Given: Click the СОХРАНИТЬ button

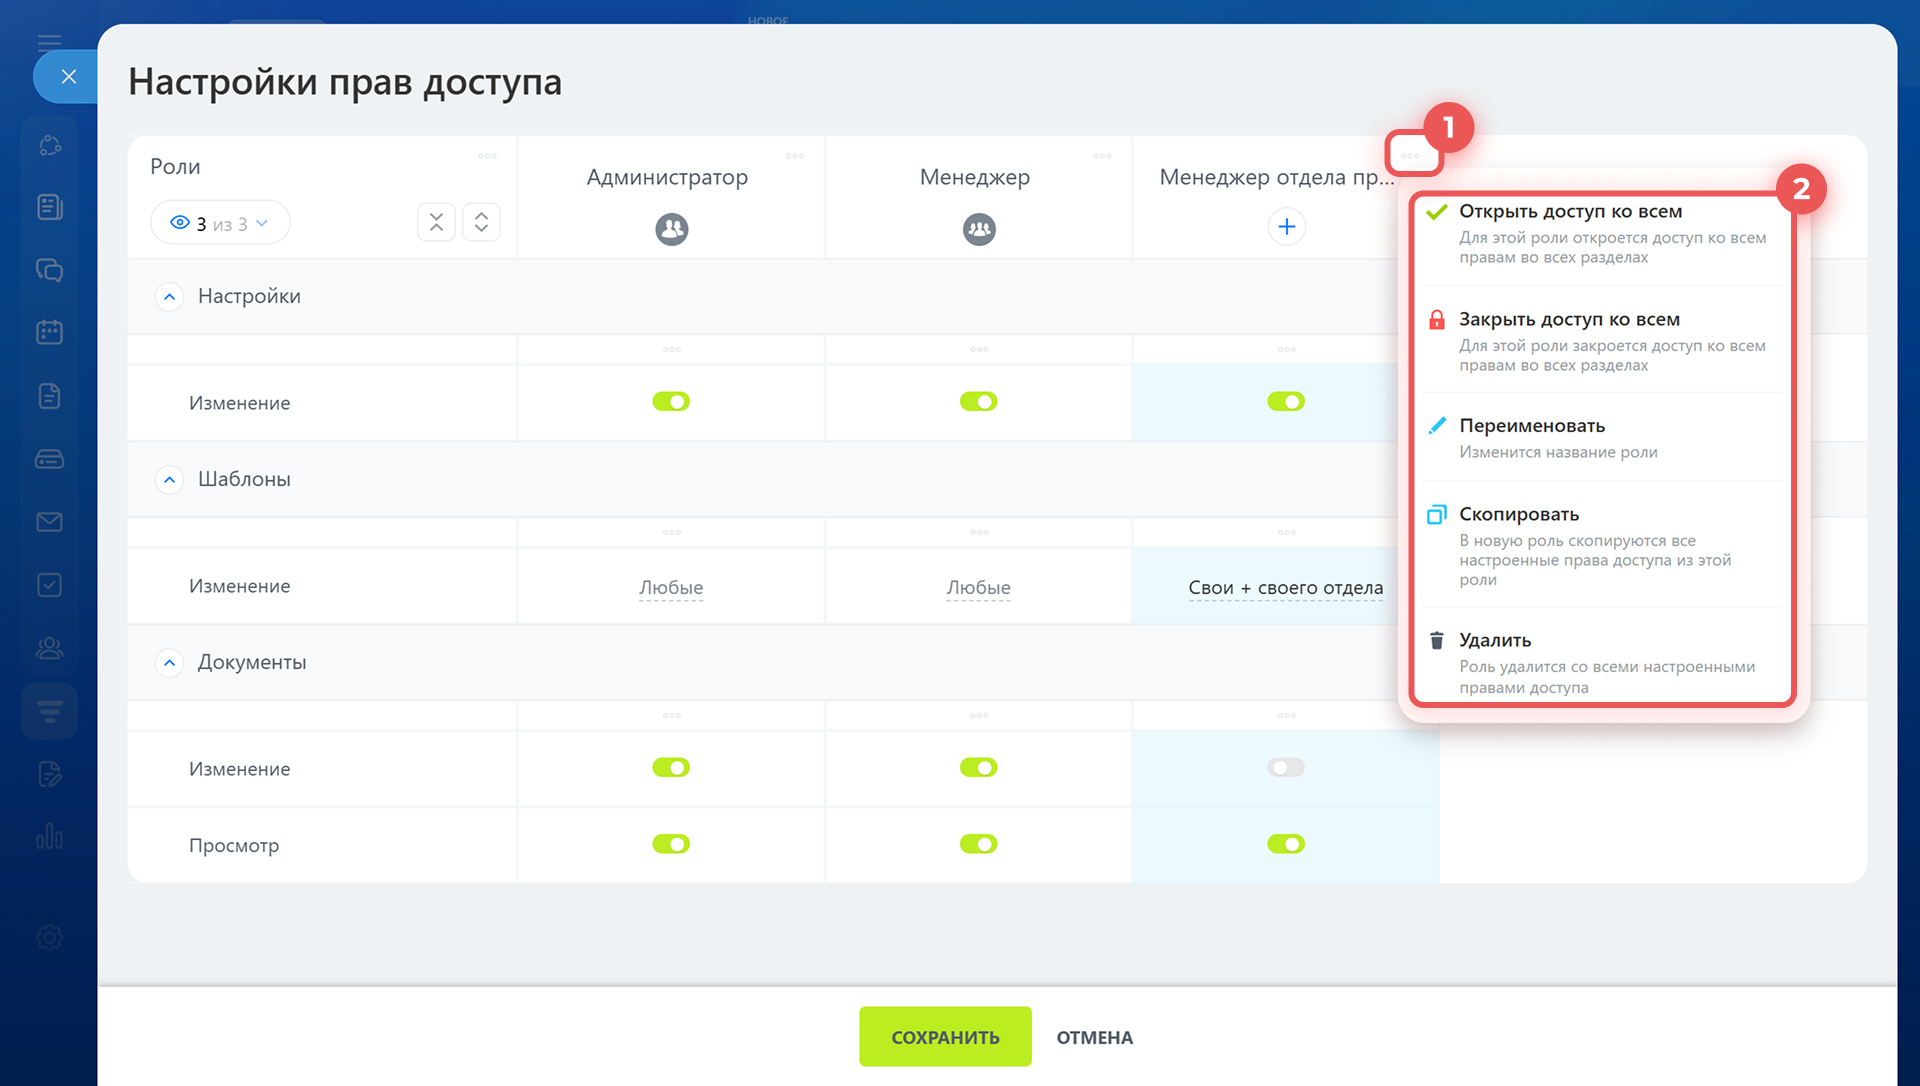Looking at the screenshot, I should (x=944, y=1037).
